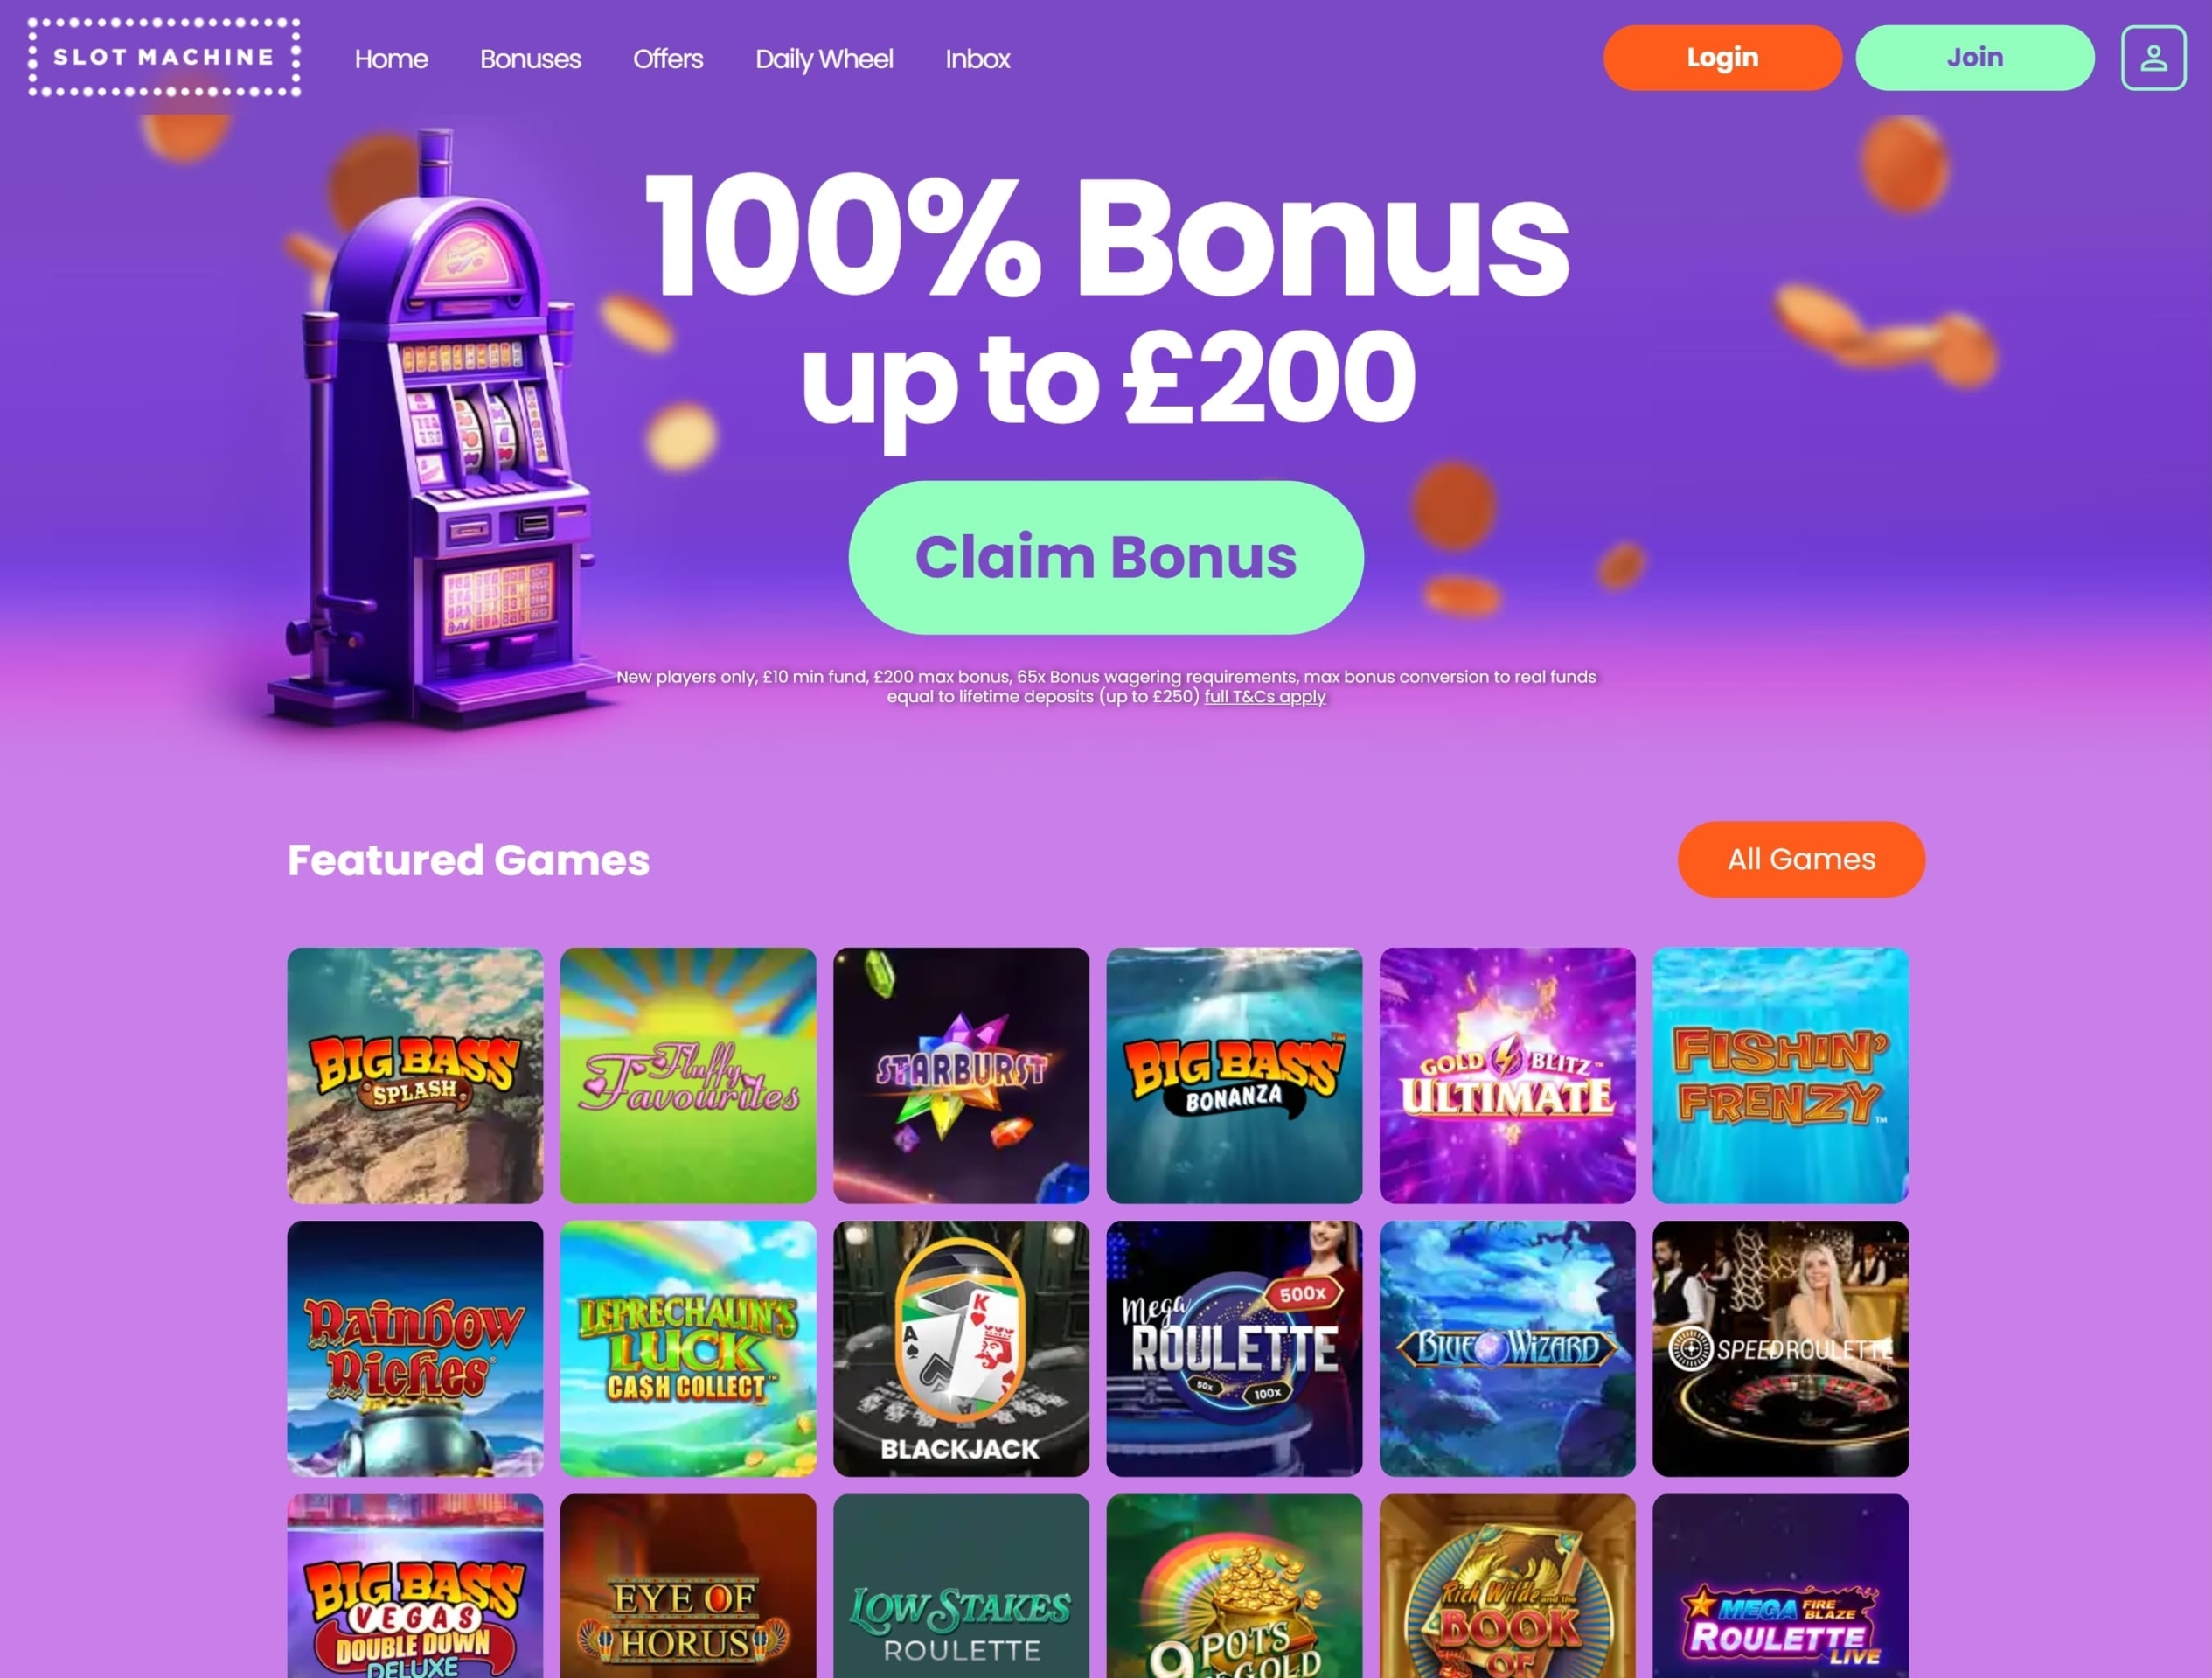Viewport: 2212px width, 1678px height.
Task: Open the account profile icon
Action: click(x=2154, y=57)
